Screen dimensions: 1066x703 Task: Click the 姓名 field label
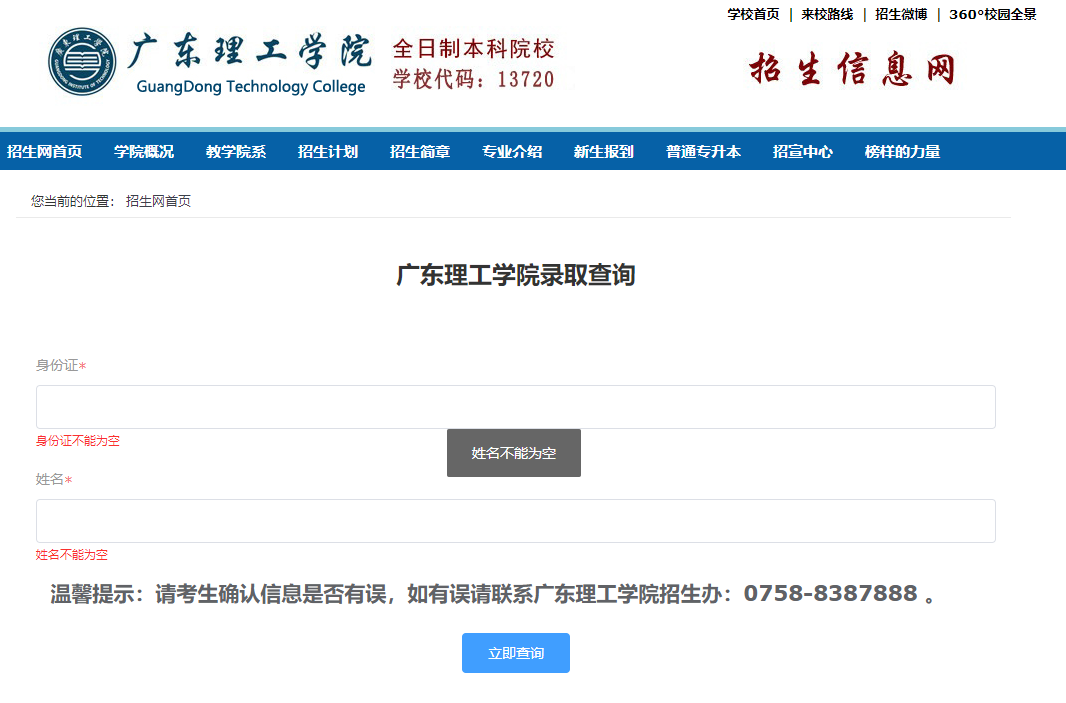coord(54,480)
